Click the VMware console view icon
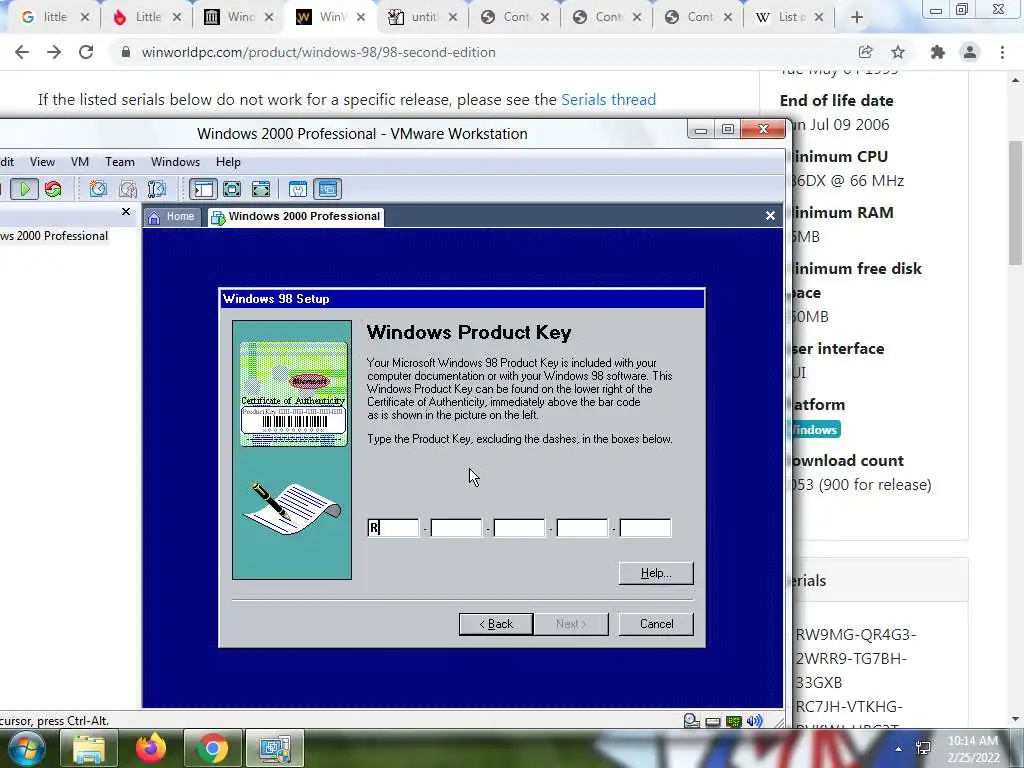Image resolution: width=1024 pixels, height=768 pixels. (x=327, y=189)
